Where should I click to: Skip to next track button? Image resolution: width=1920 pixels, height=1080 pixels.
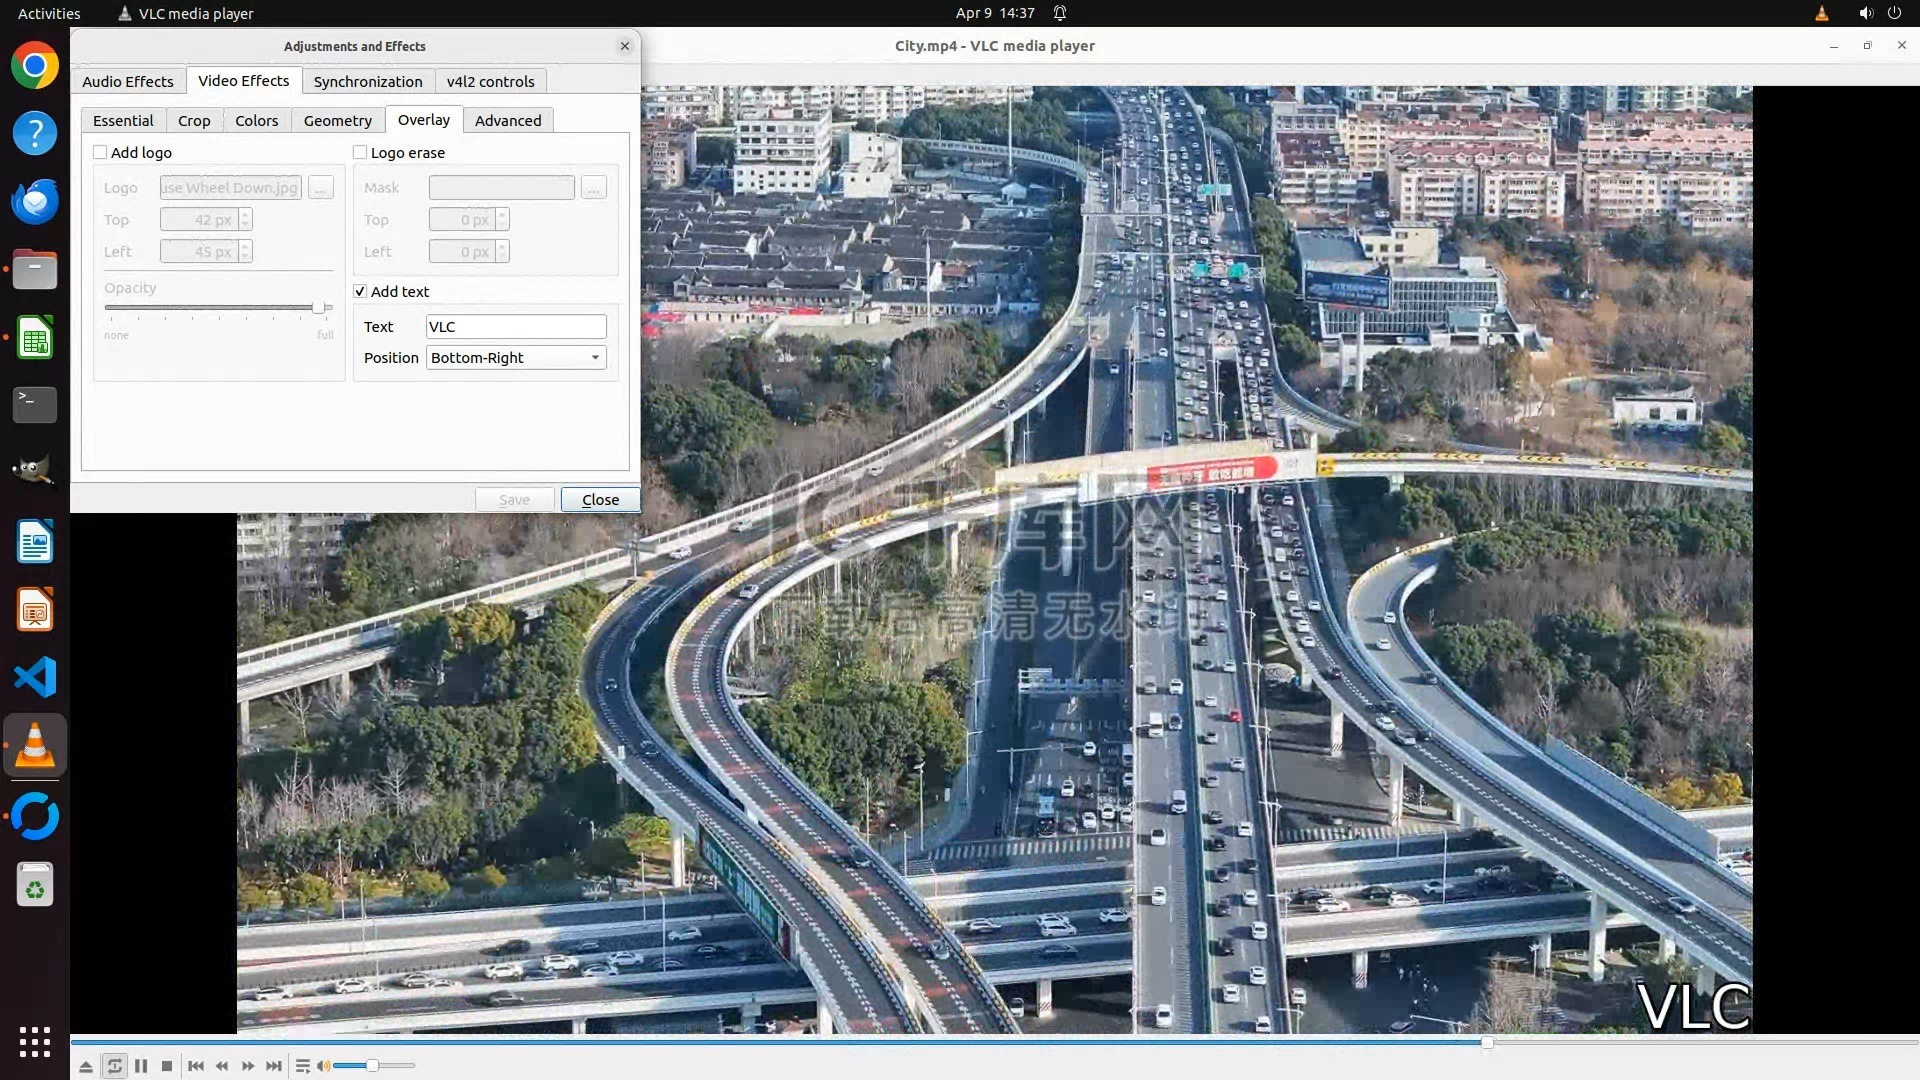(274, 1066)
